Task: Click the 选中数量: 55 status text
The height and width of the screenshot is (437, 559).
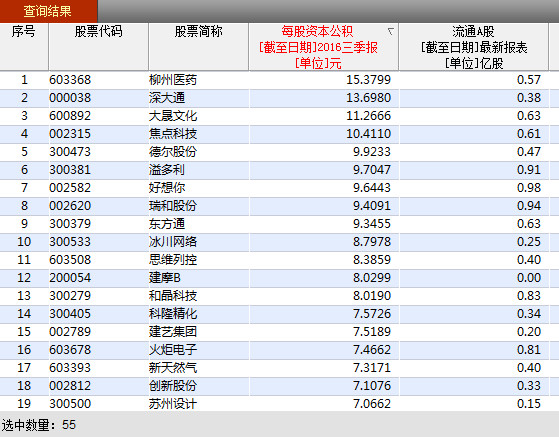Action: [x=39, y=425]
